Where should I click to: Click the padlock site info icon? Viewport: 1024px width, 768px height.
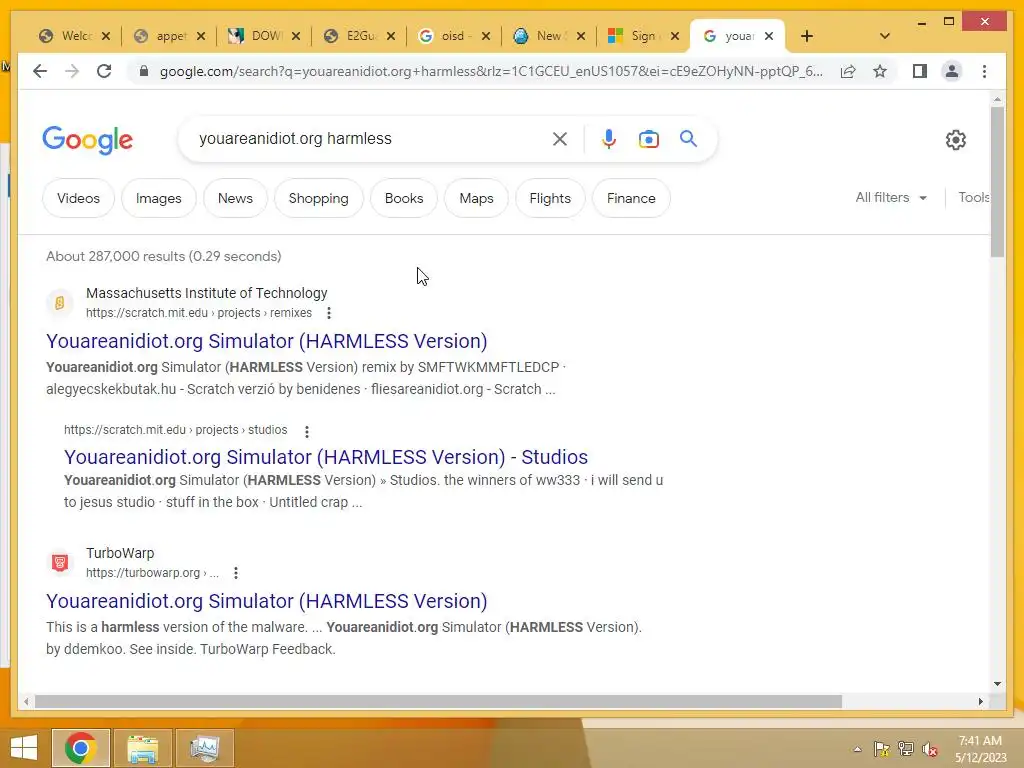144,71
